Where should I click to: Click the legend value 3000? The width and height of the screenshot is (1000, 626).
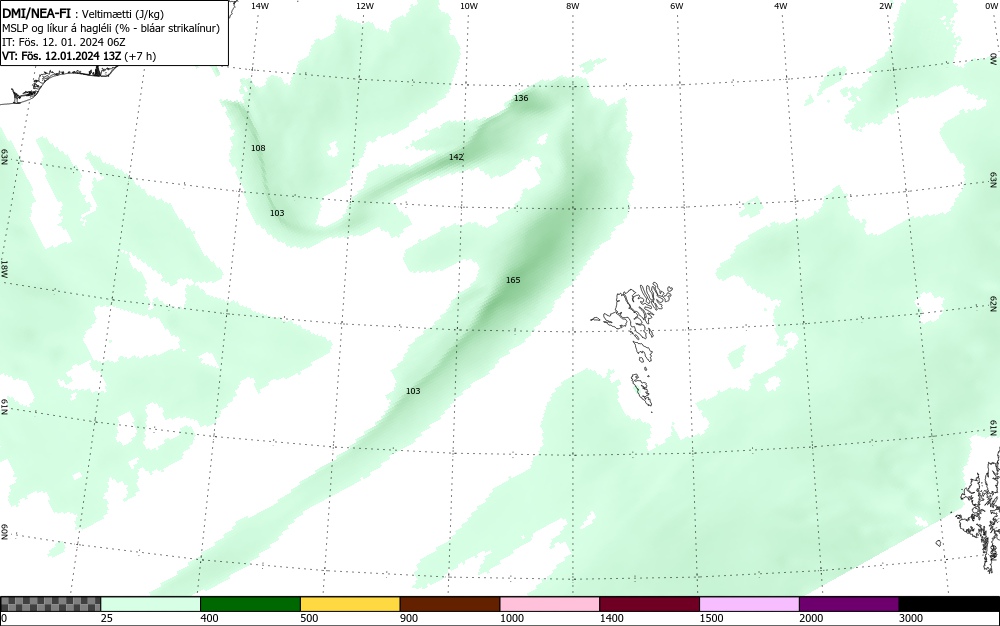pos(911,618)
